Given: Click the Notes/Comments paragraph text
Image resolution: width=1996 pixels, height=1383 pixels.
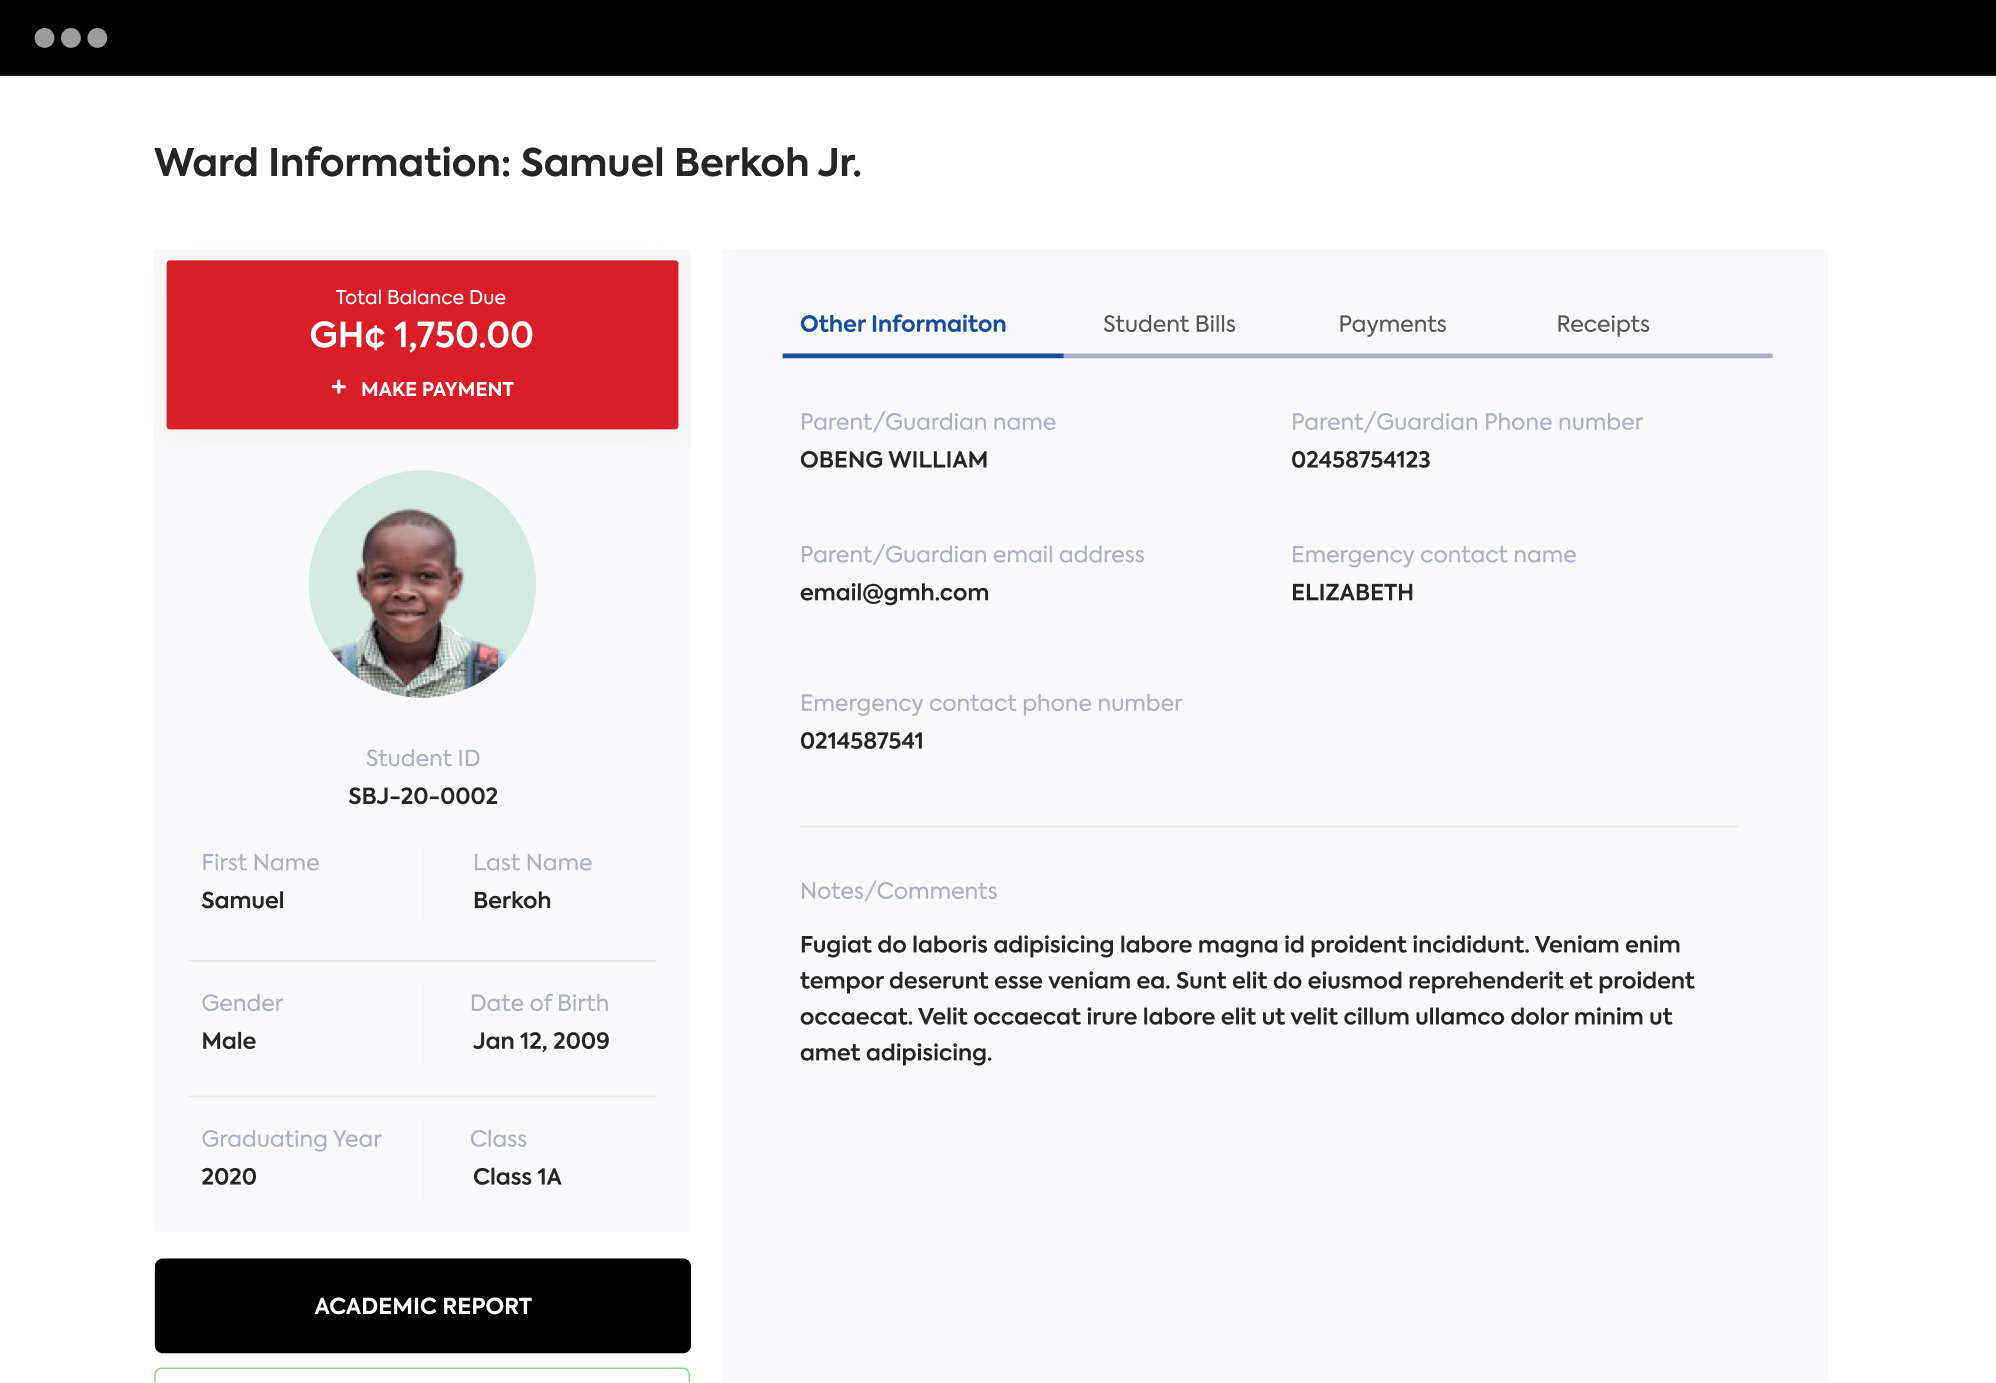Looking at the screenshot, I should pyautogui.click(x=1246, y=998).
